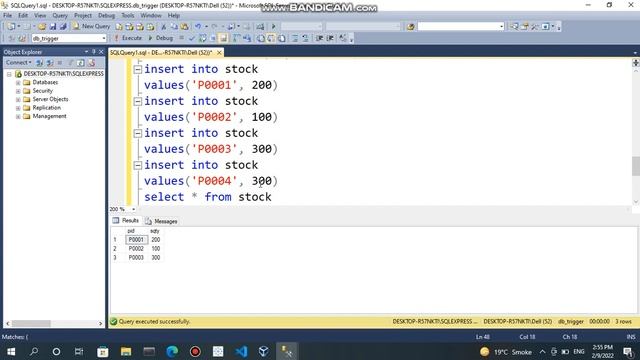Open the Connect dropdown in Object Explorer
The width and height of the screenshot is (640, 360).
(18, 62)
